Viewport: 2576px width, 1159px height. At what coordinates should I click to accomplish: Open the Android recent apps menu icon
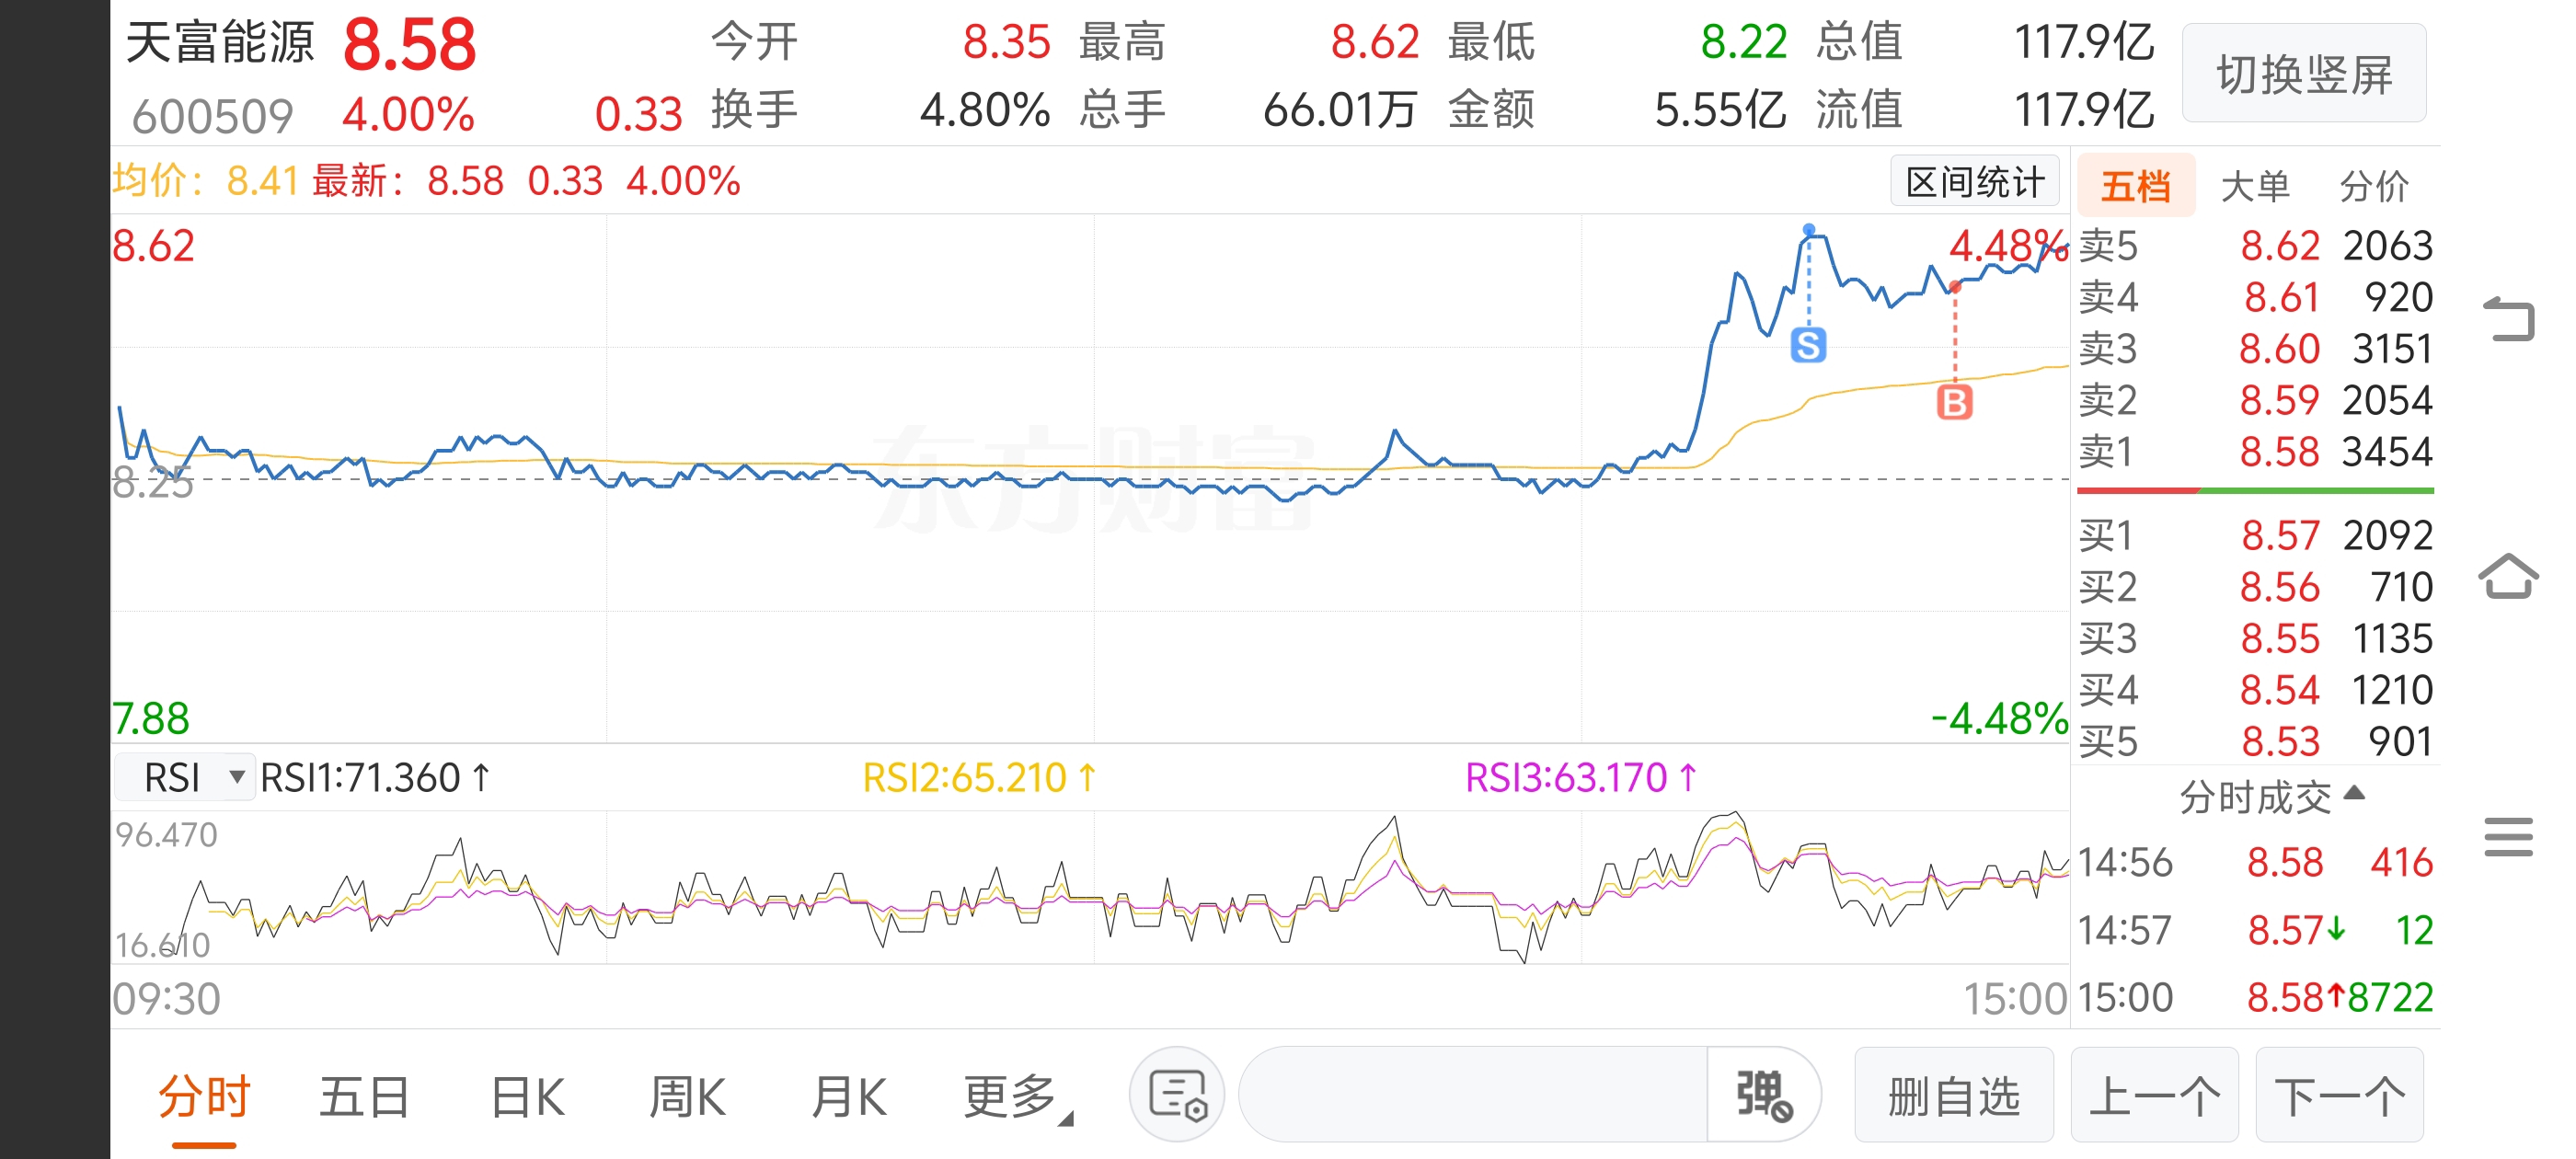coord(2508,836)
